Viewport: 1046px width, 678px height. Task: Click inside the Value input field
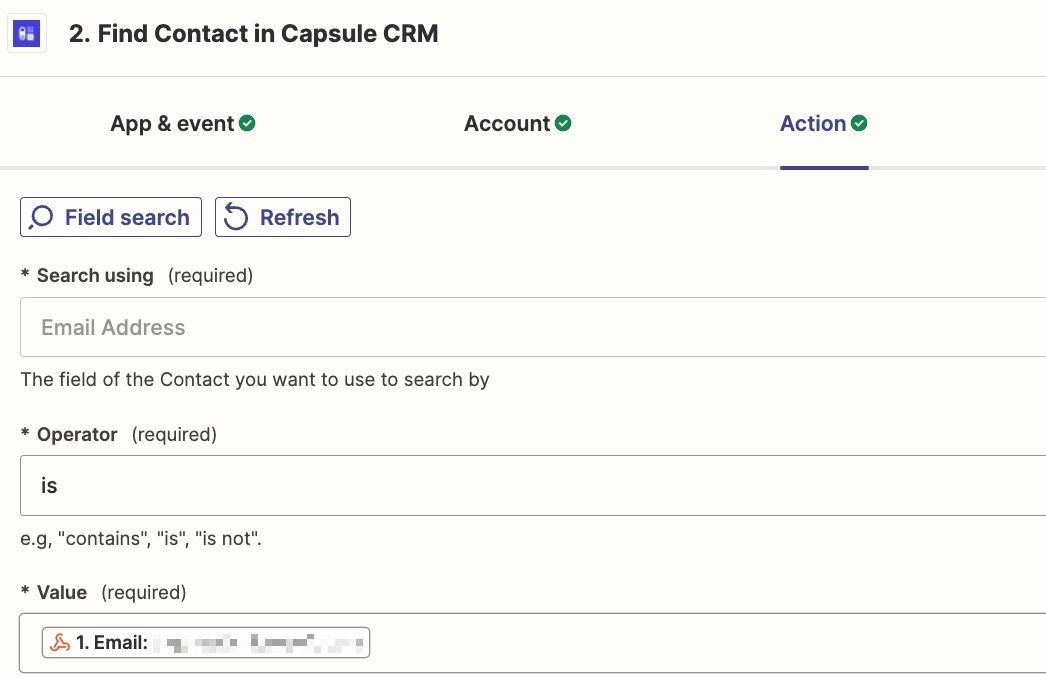533,643
